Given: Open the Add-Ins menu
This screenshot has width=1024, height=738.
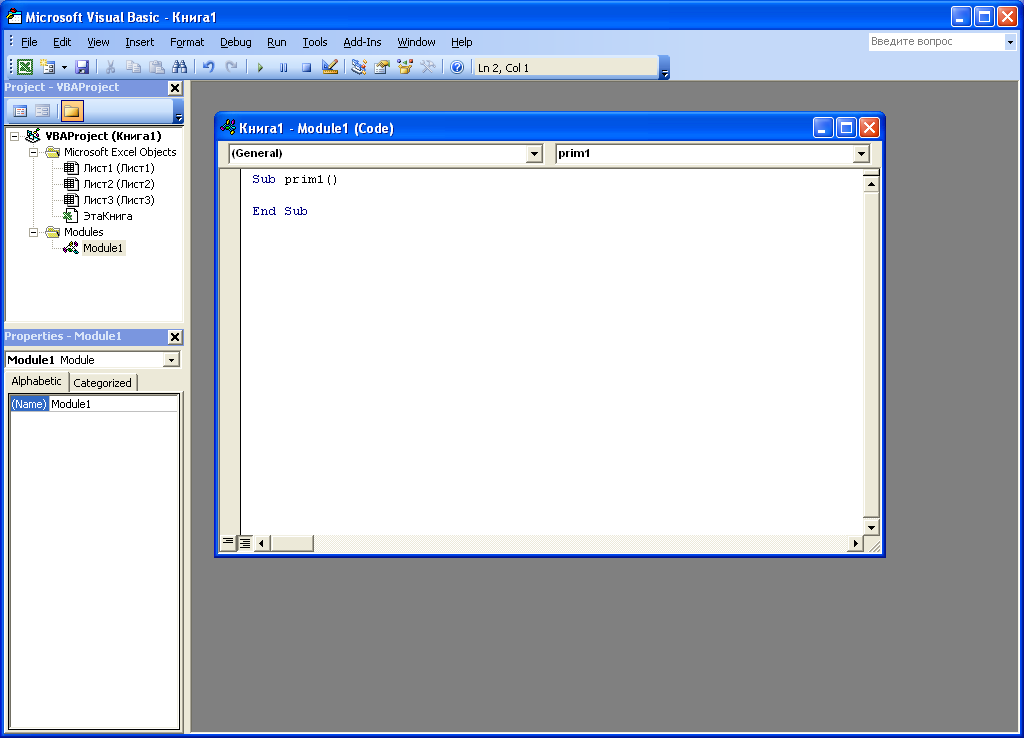Looking at the screenshot, I should click(362, 42).
